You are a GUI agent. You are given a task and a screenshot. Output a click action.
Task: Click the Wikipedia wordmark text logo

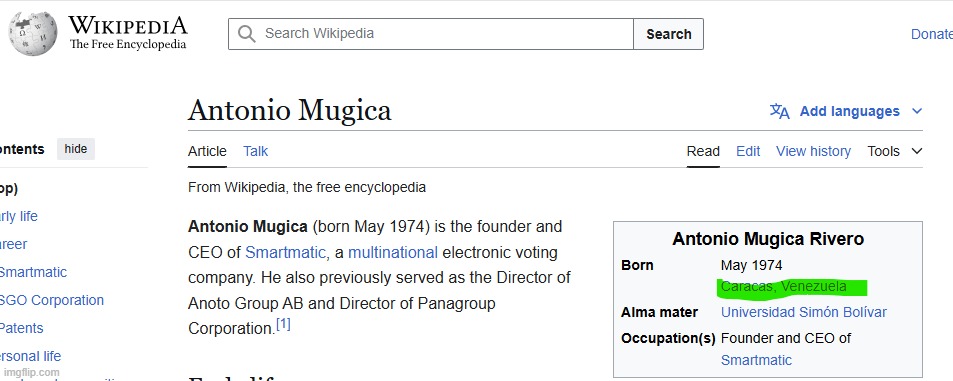[128, 33]
